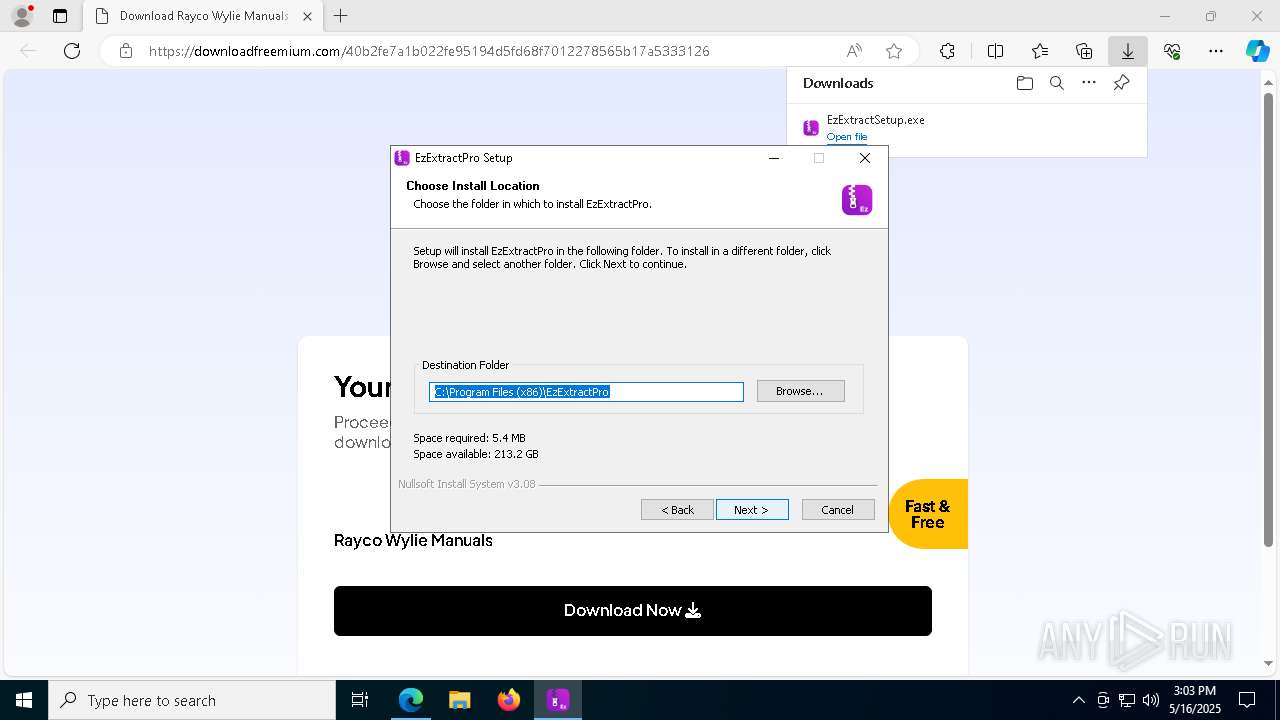1280x720 pixels.
Task: Click the Rayco Wylie Manuals heading text
Action: pyautogui.click(x=413, y=540)
